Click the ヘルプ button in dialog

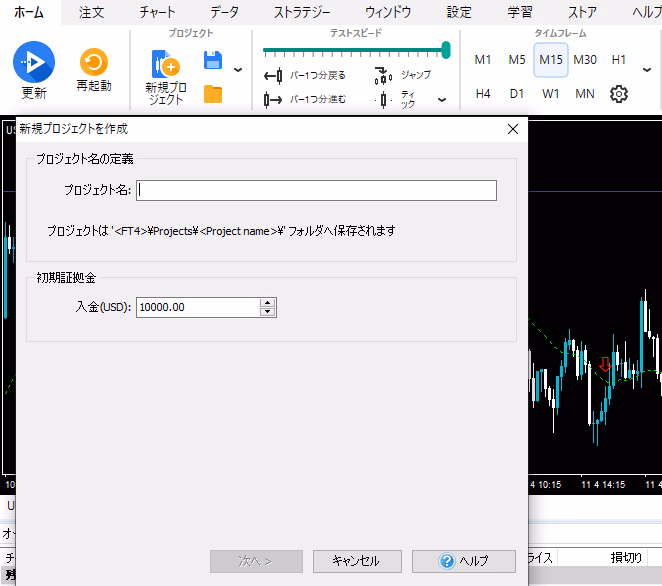click(463, 561)
